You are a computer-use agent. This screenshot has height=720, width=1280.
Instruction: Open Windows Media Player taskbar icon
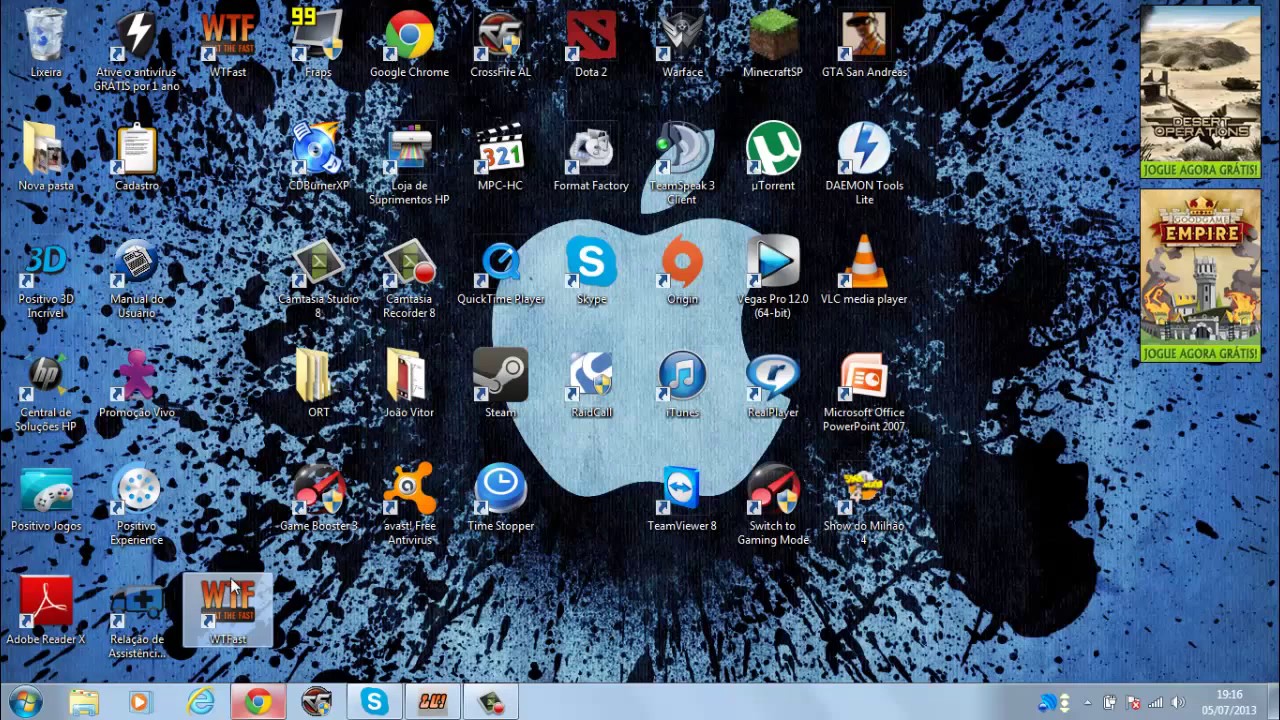[x=140, y=702]
